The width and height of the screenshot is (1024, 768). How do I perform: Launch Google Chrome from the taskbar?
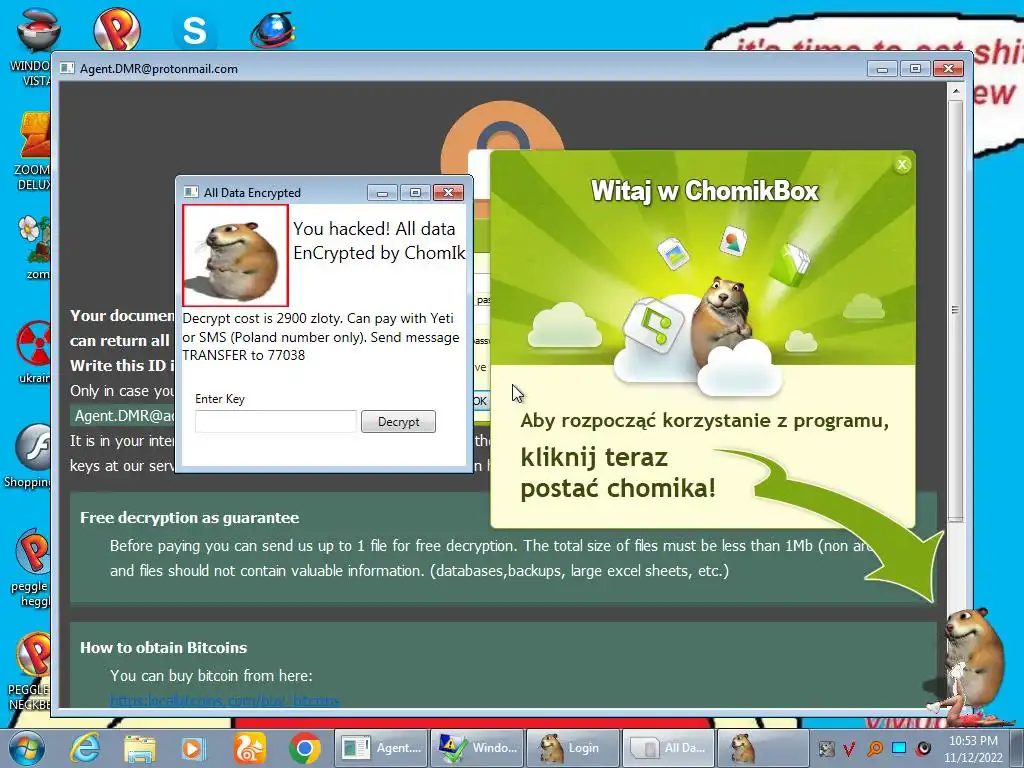(x=304, y=748)
